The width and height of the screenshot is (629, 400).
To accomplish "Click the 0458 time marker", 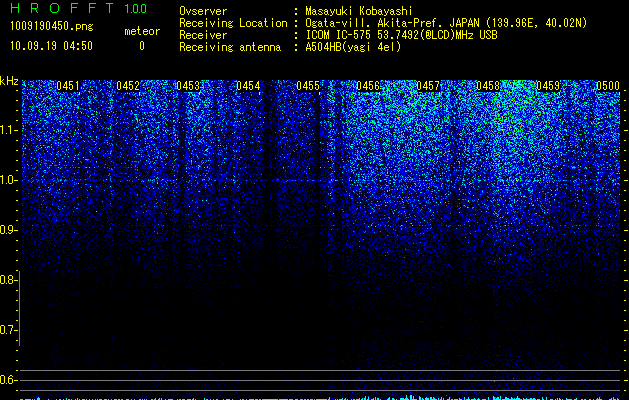I will [488, 86].
